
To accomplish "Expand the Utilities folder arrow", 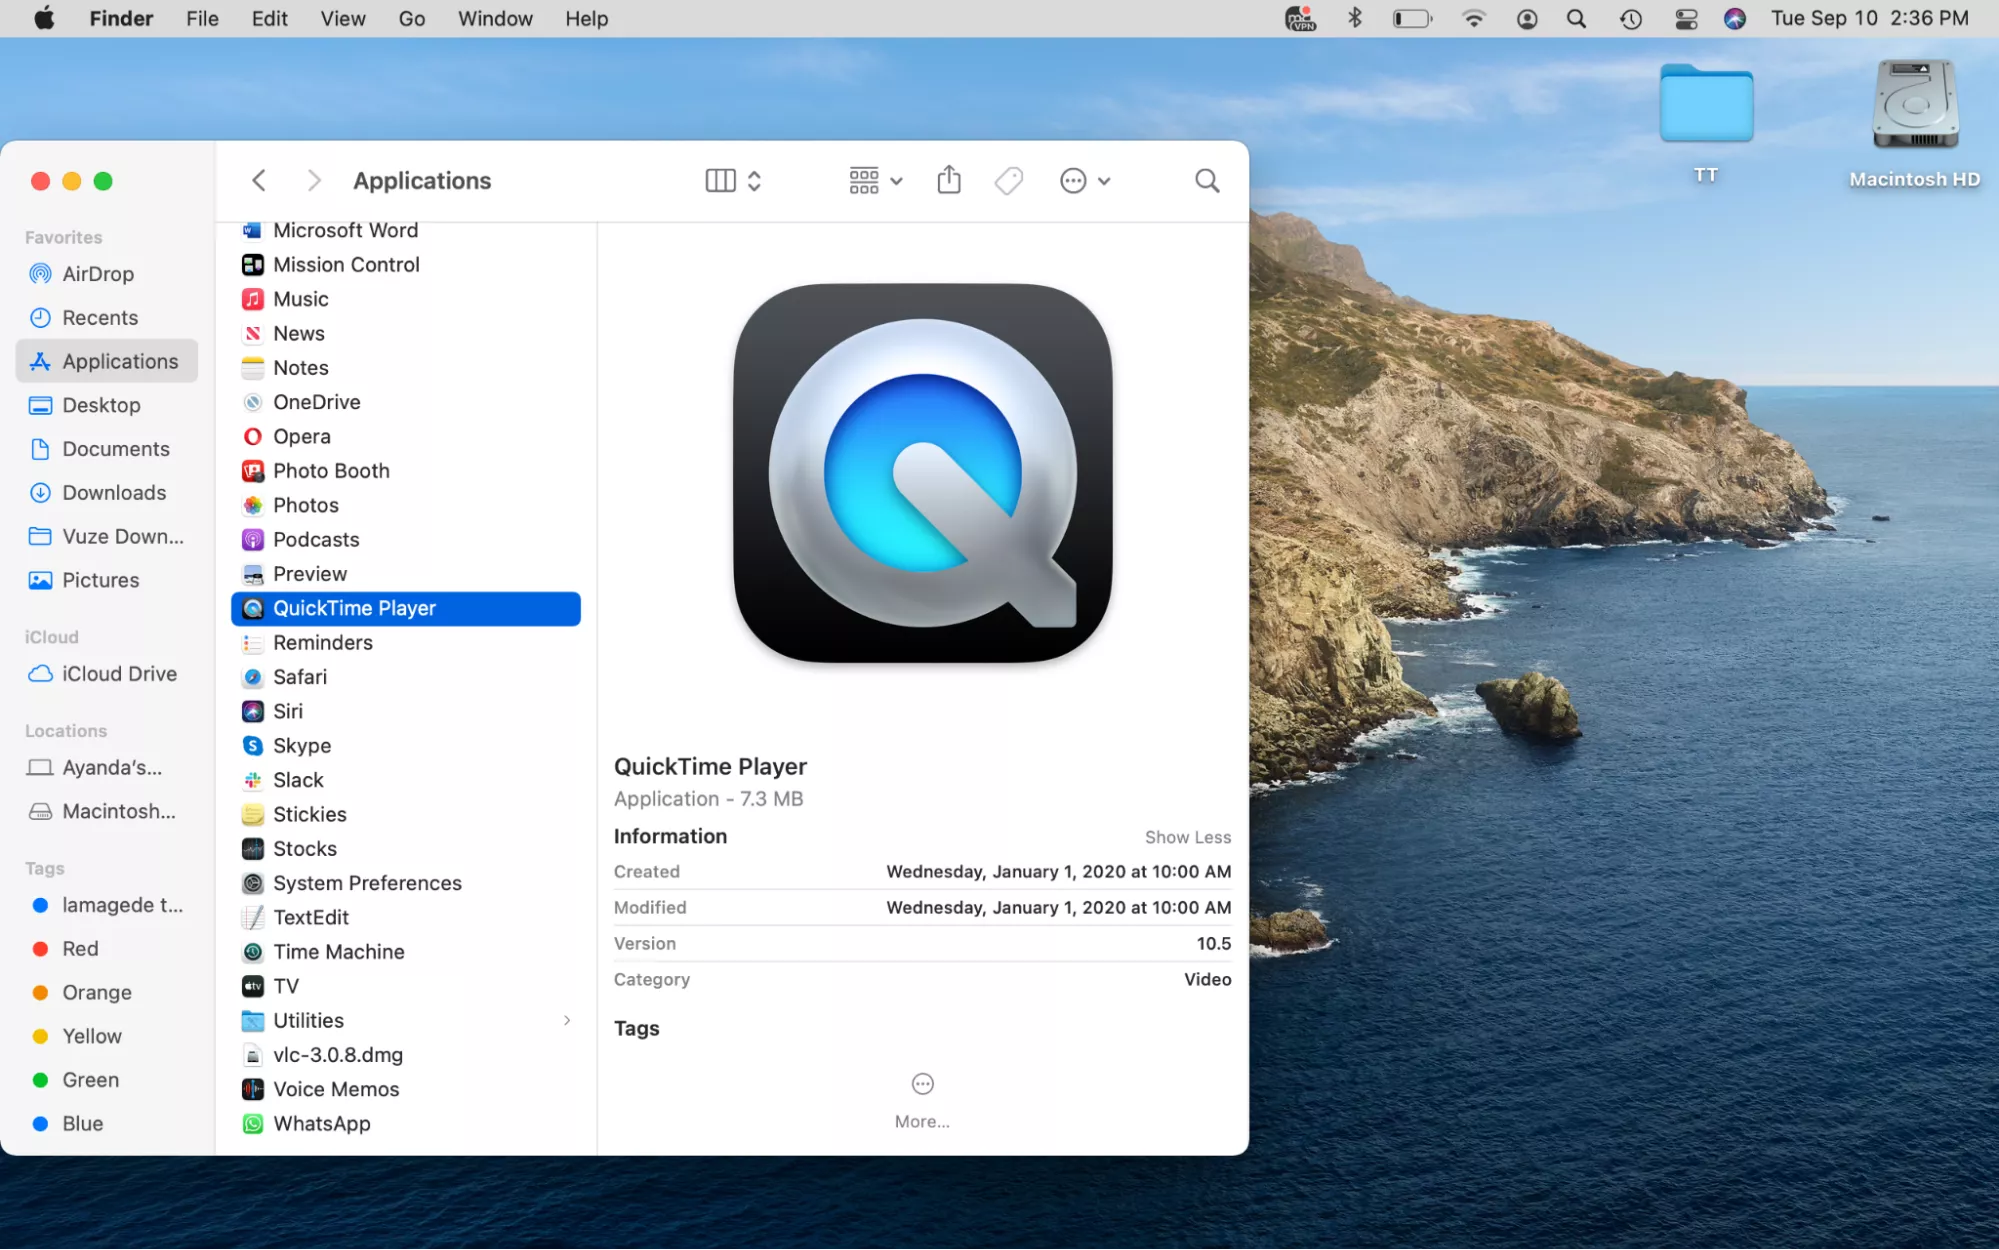I will (567, 1020).
